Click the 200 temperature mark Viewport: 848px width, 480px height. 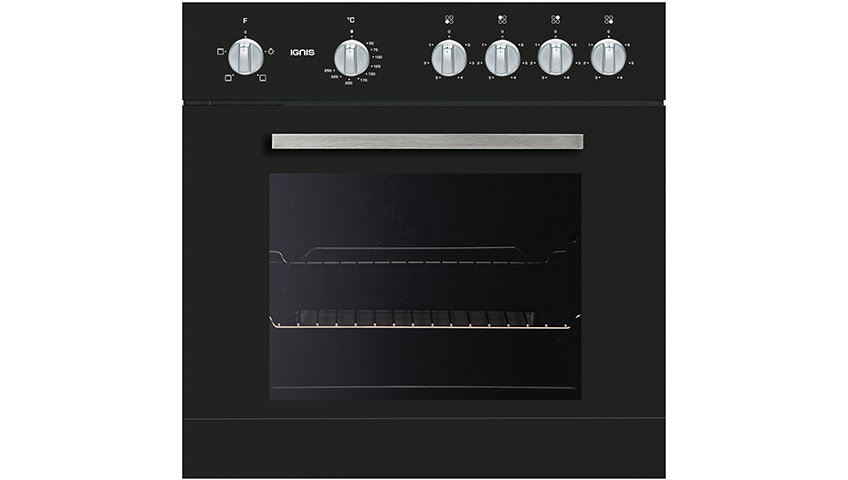[349, 83]
